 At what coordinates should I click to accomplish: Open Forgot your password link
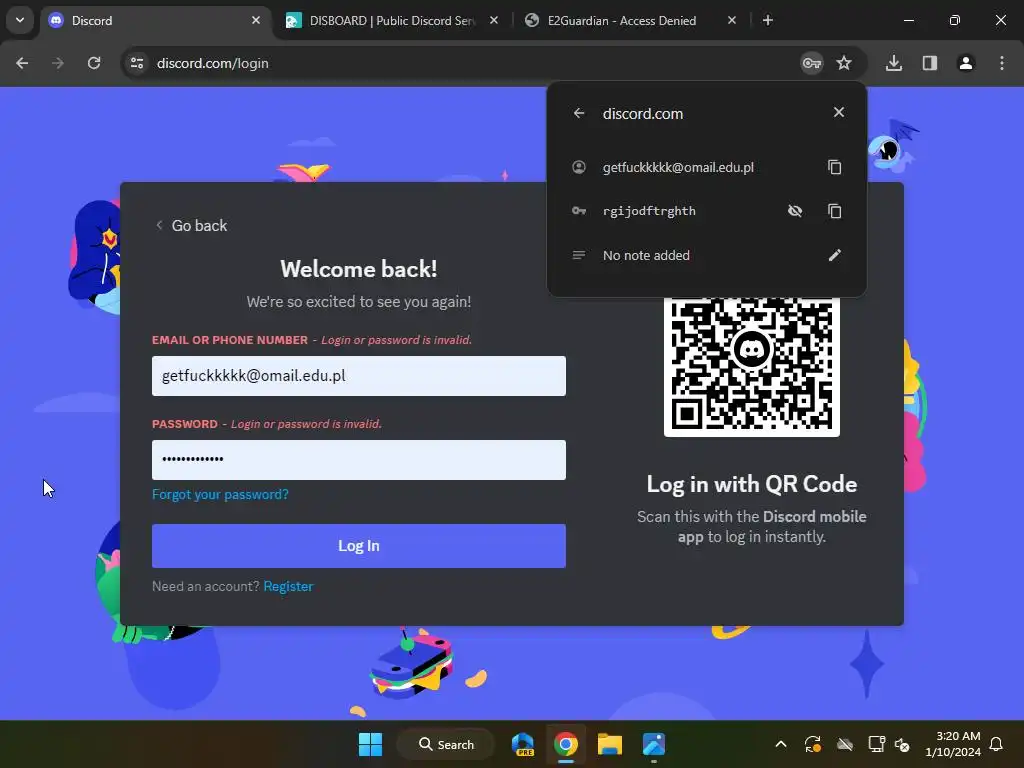(x=220, y=494)
